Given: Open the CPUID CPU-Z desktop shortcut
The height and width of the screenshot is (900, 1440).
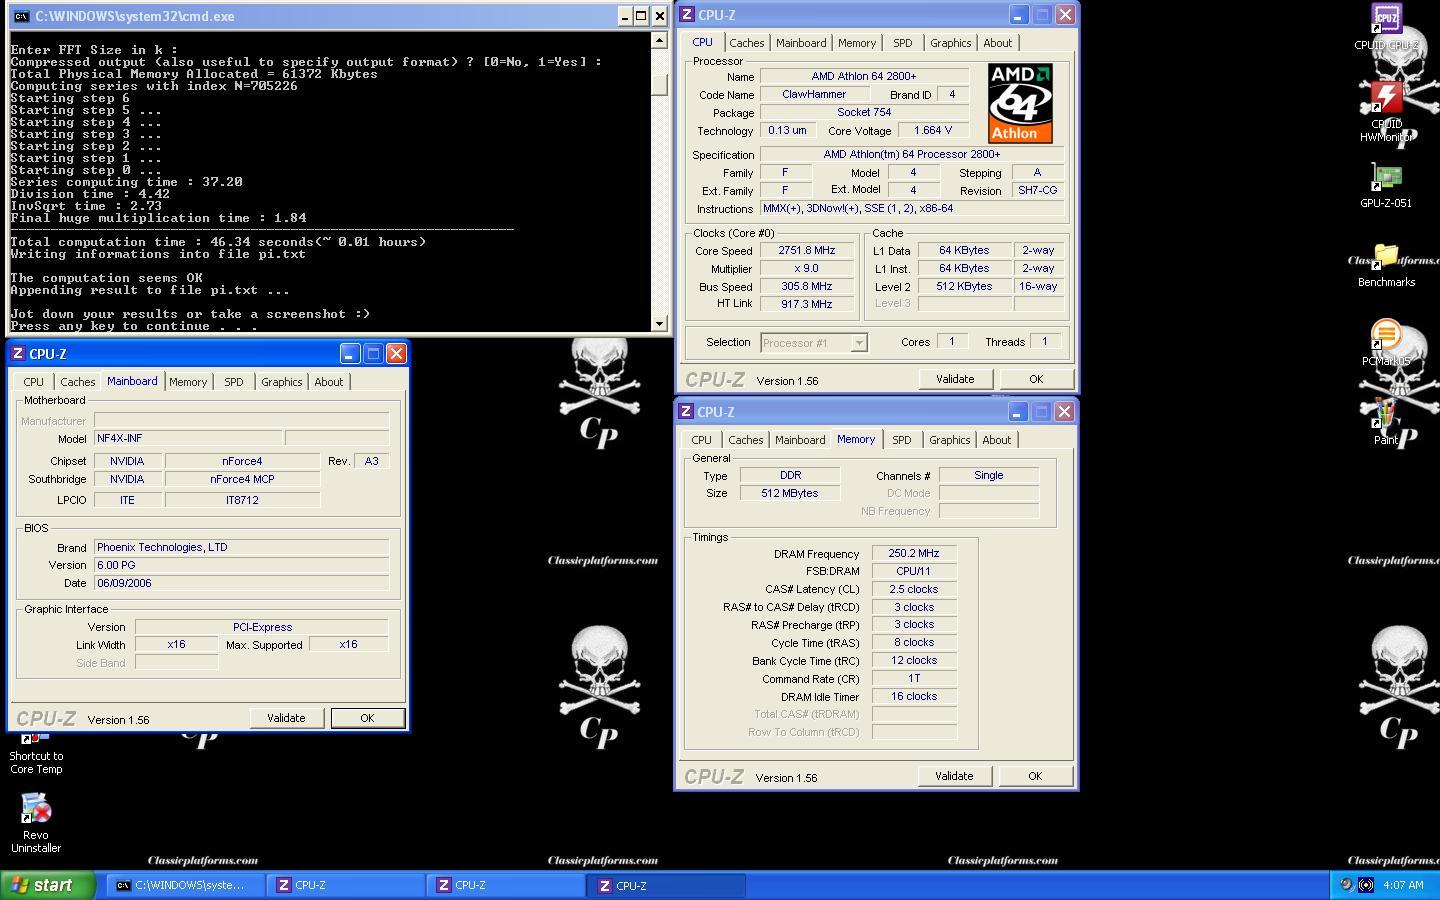Looking at the screenshot, I should click(1386, 25).
